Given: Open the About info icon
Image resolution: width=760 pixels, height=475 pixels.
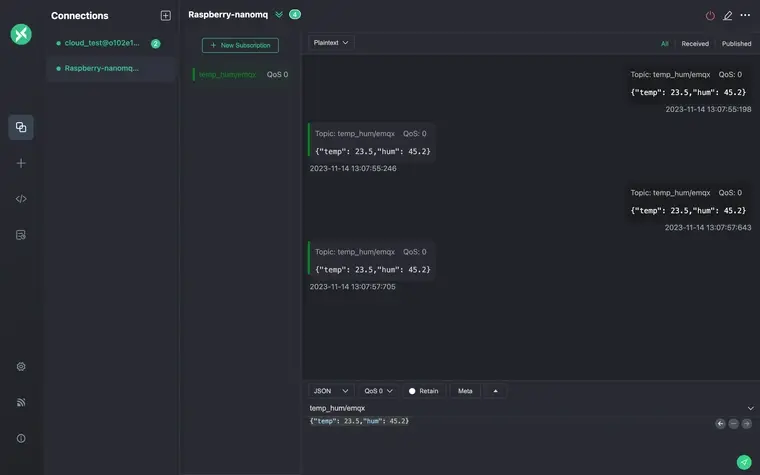Looking at the screenshot, I should pos(21,438).
